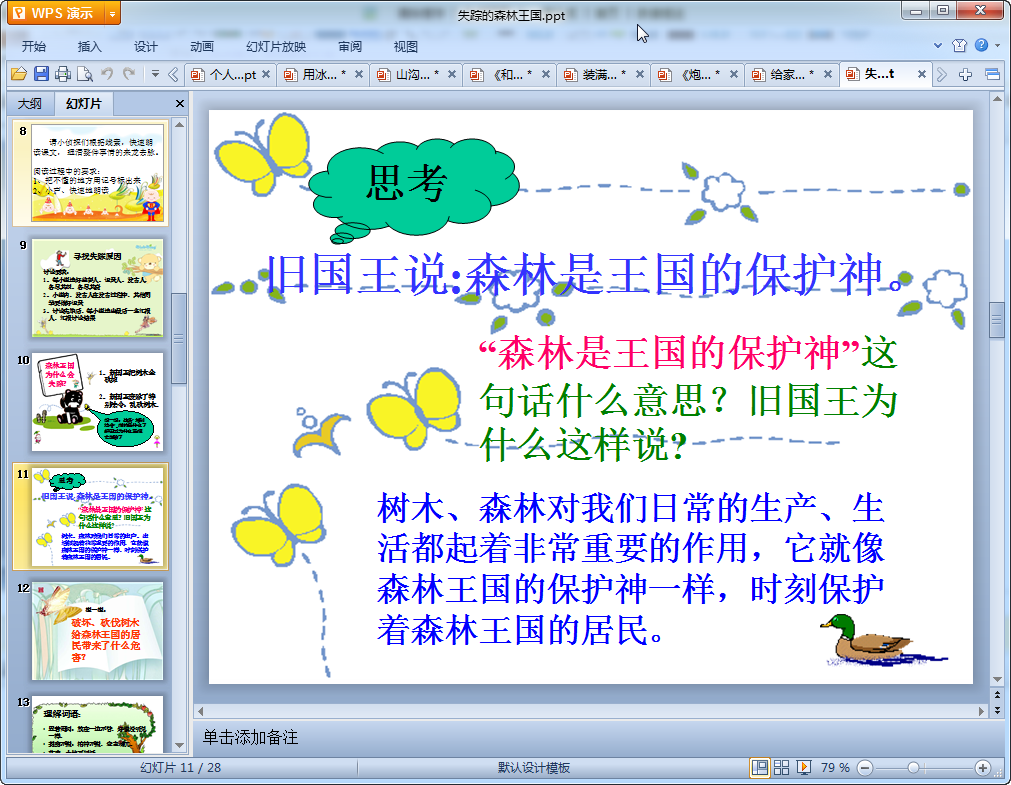Open WPS 演示 application menu
The width and height of the screenshot is (1011, 785).
tap(55, 13)
